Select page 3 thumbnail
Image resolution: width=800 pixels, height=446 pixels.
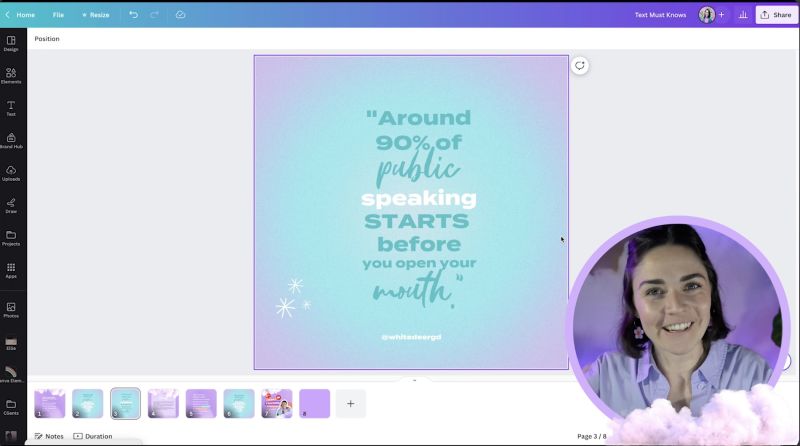point(126,404)
